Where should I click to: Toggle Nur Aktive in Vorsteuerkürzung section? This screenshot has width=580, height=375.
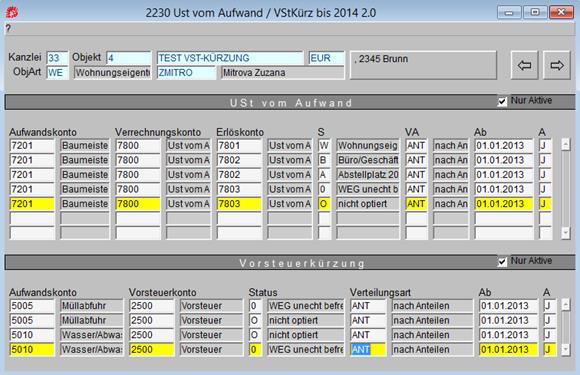pyautogui.click(x=502, y=262)
